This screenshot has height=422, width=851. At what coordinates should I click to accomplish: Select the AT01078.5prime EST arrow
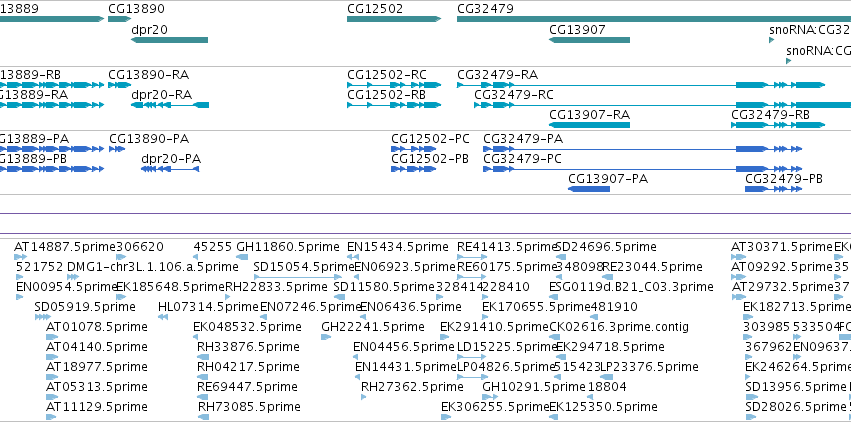pos(52,337)
